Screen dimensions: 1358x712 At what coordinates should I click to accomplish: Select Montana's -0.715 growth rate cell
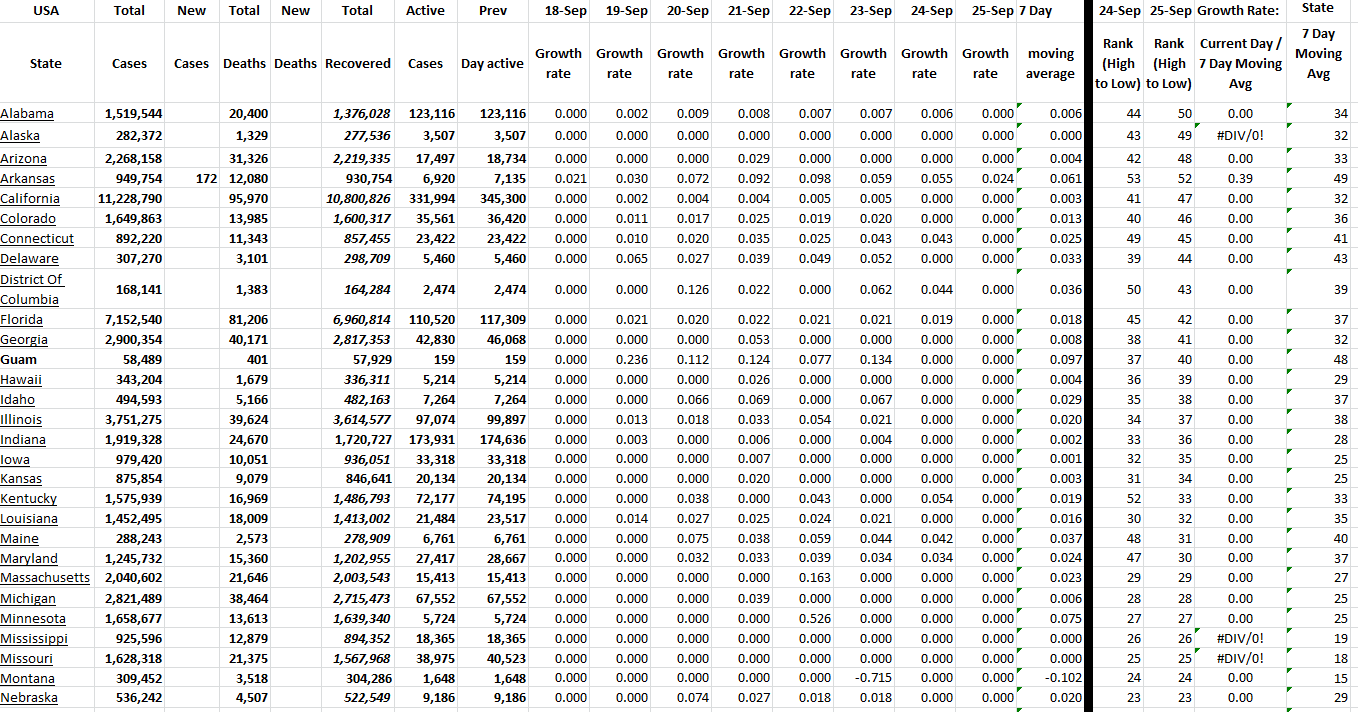862,678
